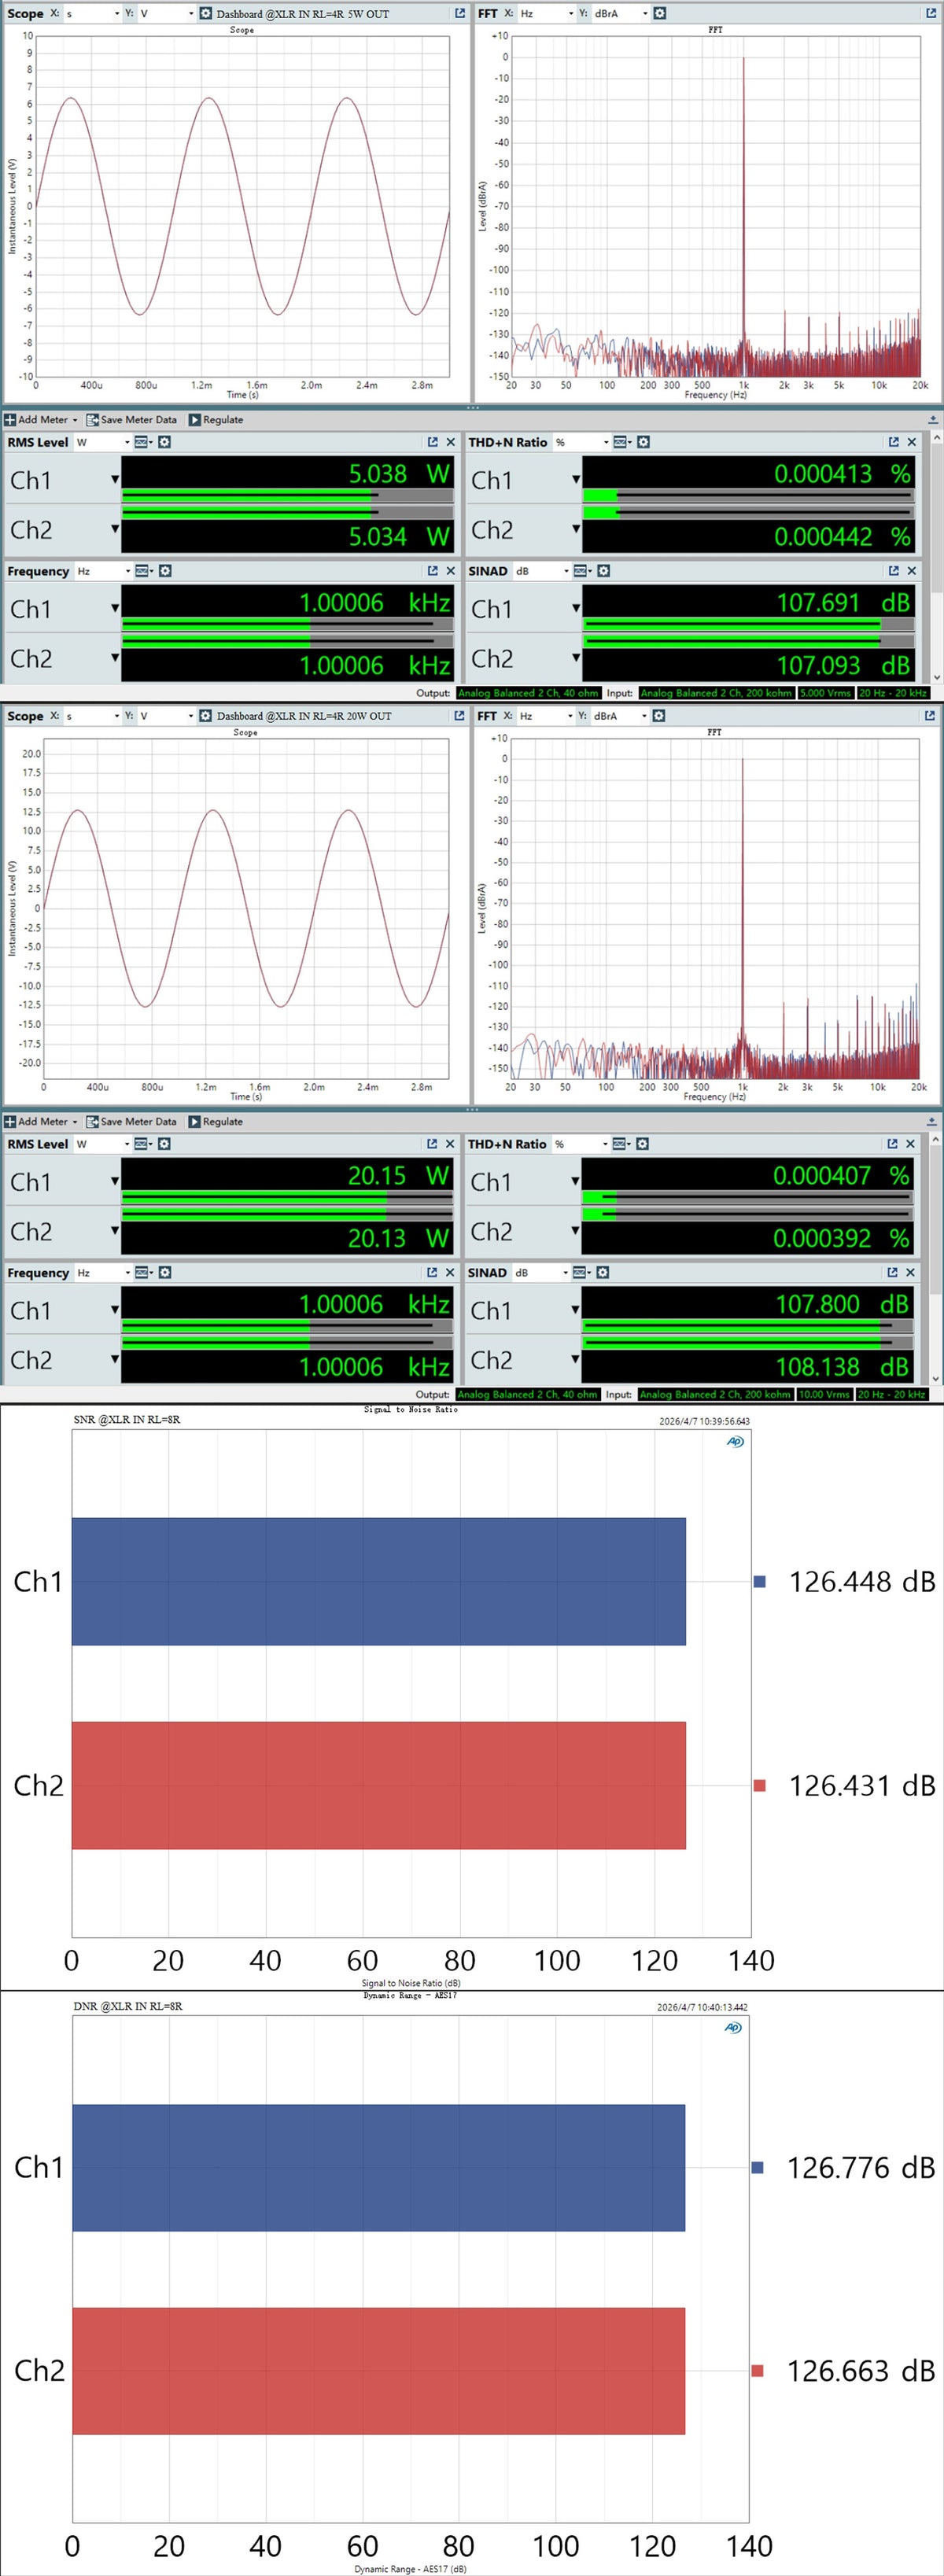
Task: Pop out SINAD meter showing 108.138 dB
Action: [892, 1273]
